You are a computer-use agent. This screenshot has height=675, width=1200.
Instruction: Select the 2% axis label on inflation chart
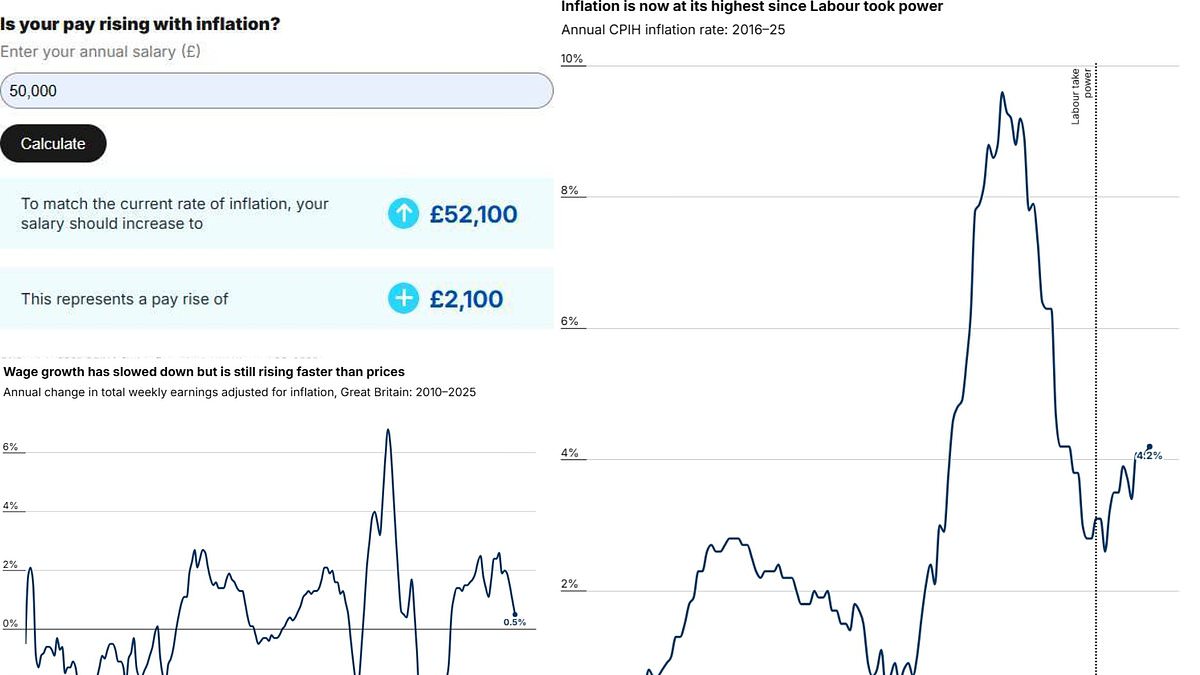571,583
